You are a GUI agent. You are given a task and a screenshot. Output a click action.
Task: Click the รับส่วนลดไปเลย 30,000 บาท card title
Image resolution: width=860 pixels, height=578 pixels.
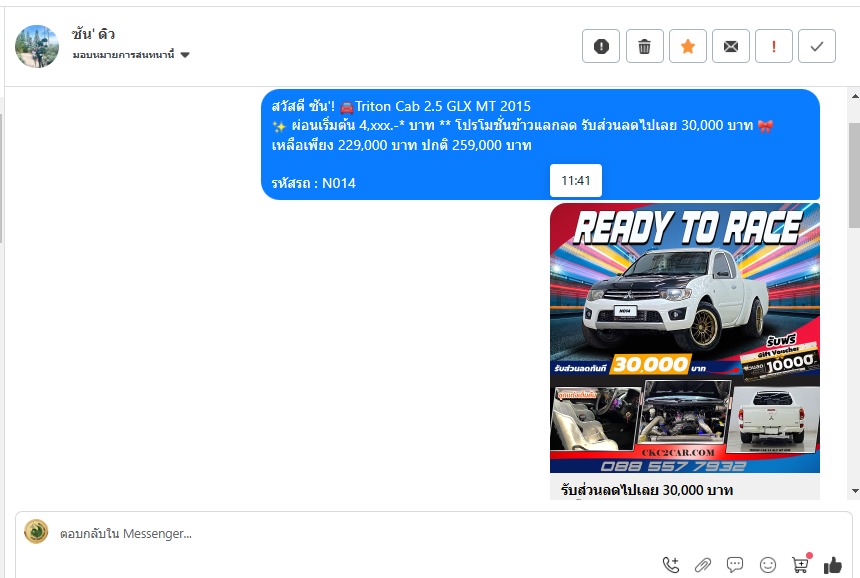pyautogui.click(x=647, y=490)
